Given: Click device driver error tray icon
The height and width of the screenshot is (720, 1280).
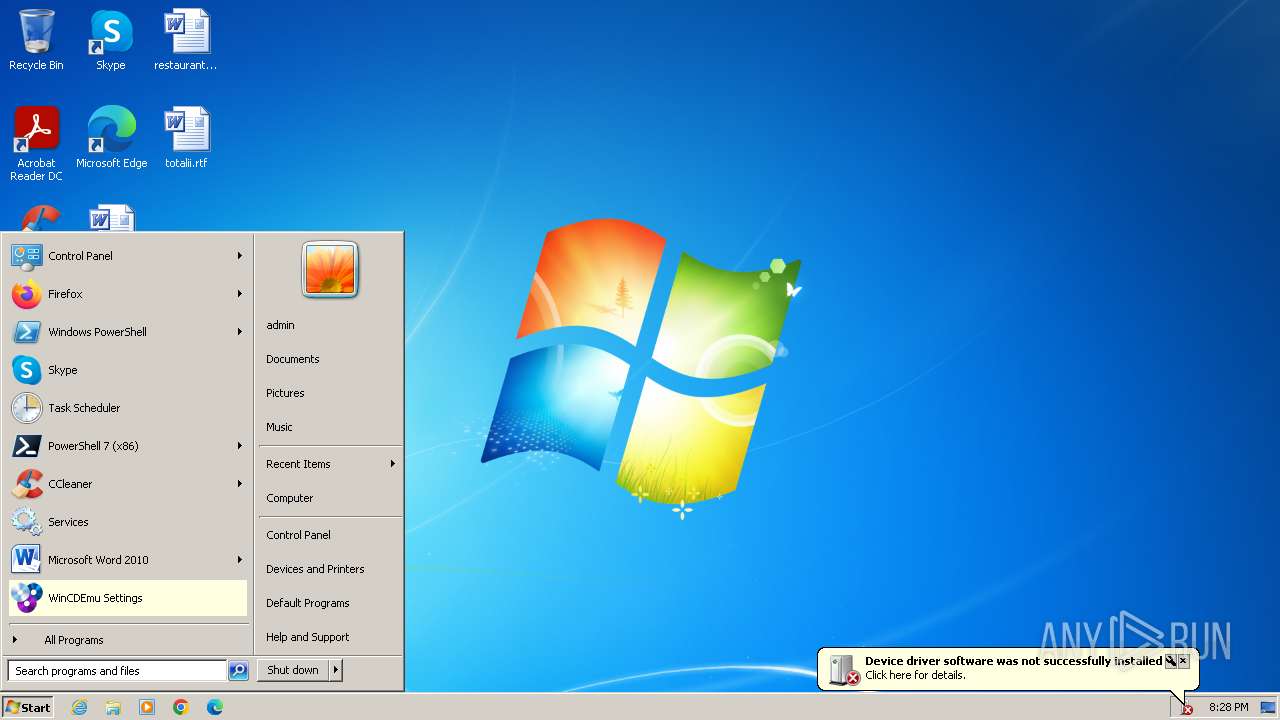Looking at the screenshot, I should click(1187, 708).
